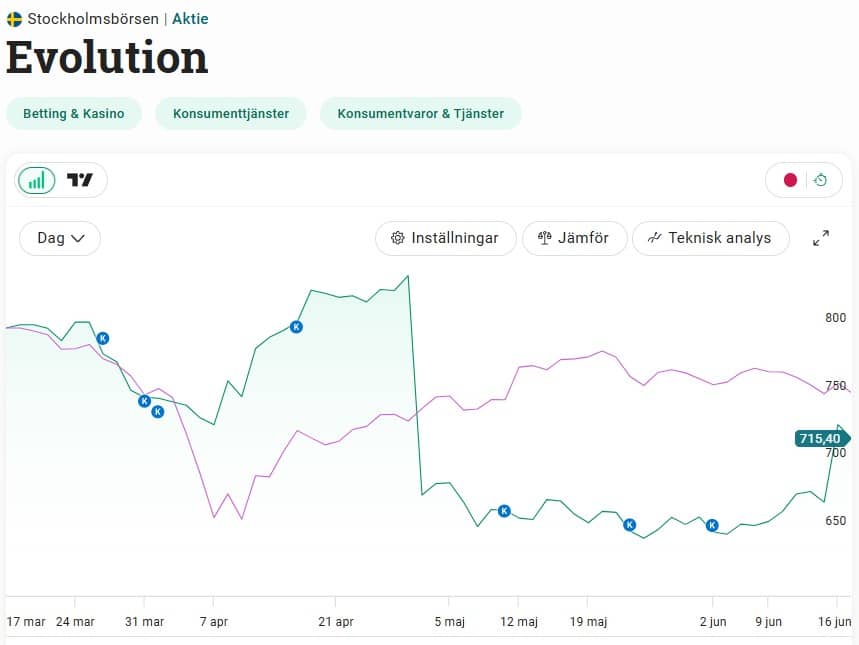The height and width of the screenshot is (645, 859).
Task: Open Konsumentvaror & Tjänster category tag
Action: click(x=420, y=113)
